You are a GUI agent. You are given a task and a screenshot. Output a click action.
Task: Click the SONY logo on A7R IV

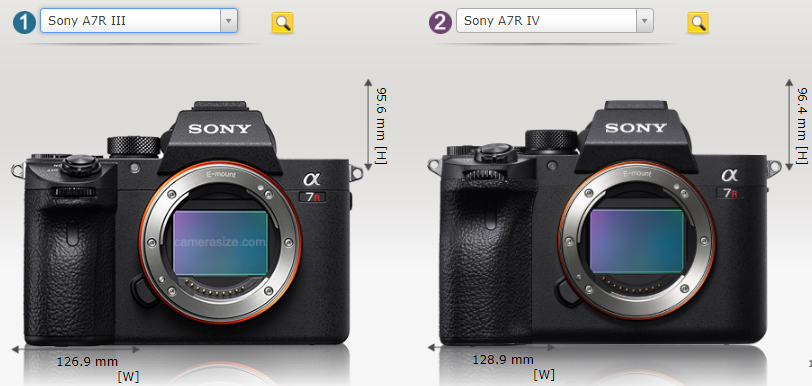(636, 127)
